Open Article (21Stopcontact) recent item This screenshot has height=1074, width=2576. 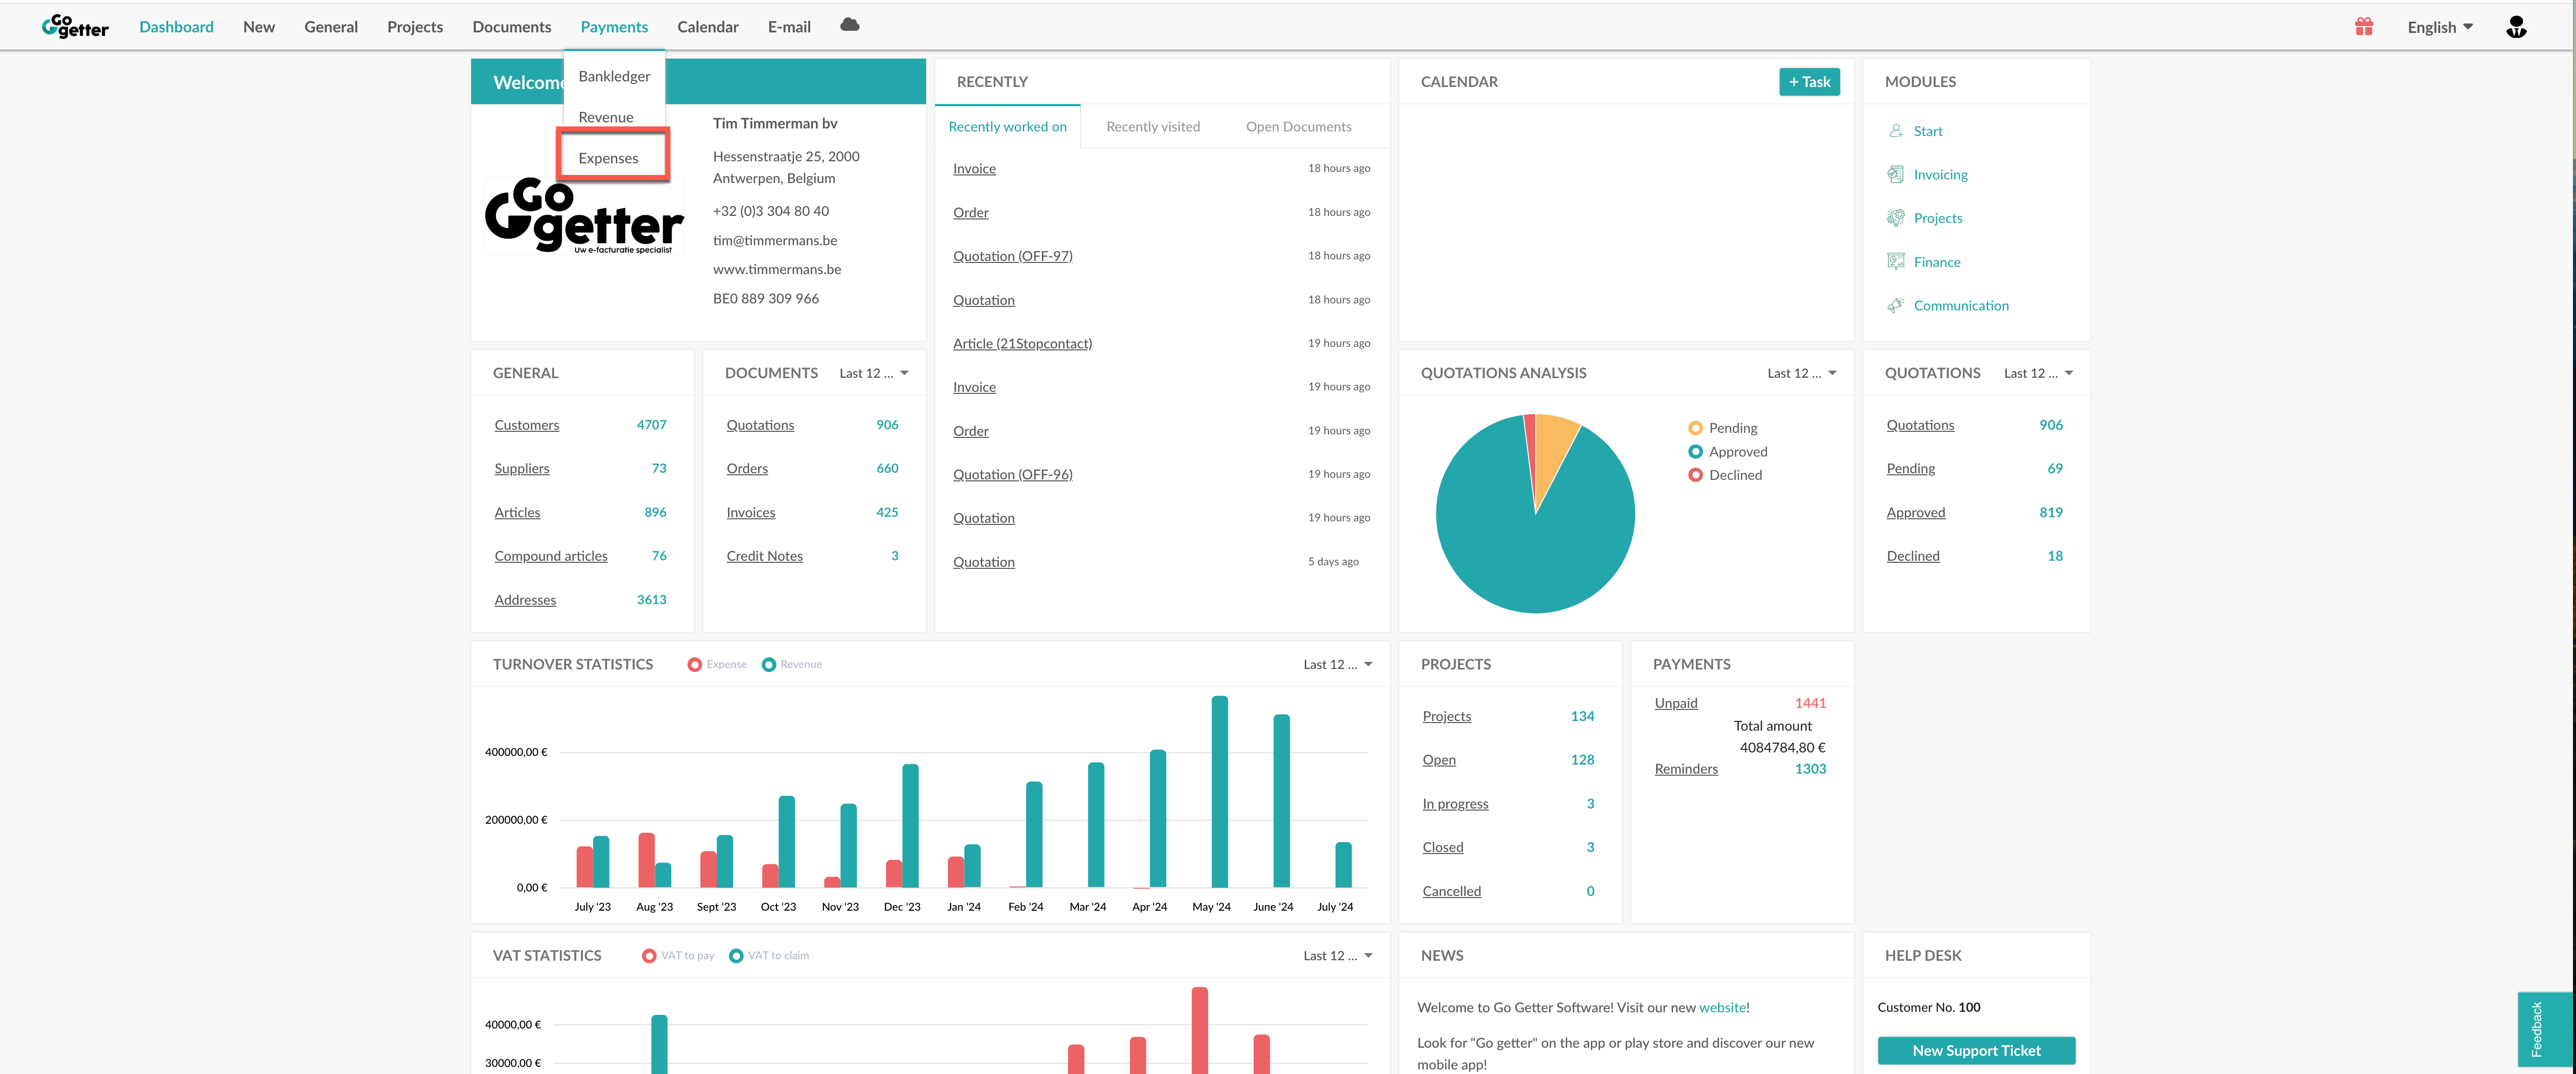pos(1022,343)
